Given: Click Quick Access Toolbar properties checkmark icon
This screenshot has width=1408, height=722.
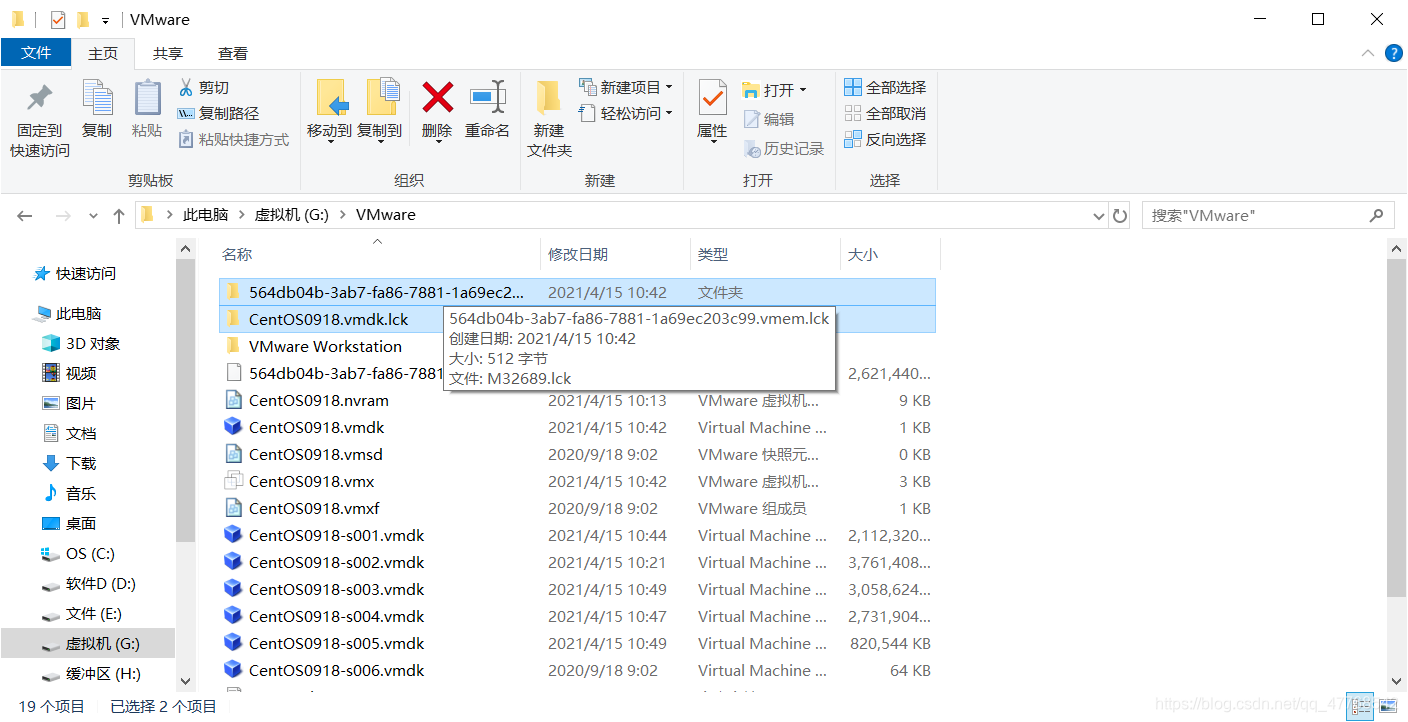Looking at the screenshot, I should click(x=57, y=19).
